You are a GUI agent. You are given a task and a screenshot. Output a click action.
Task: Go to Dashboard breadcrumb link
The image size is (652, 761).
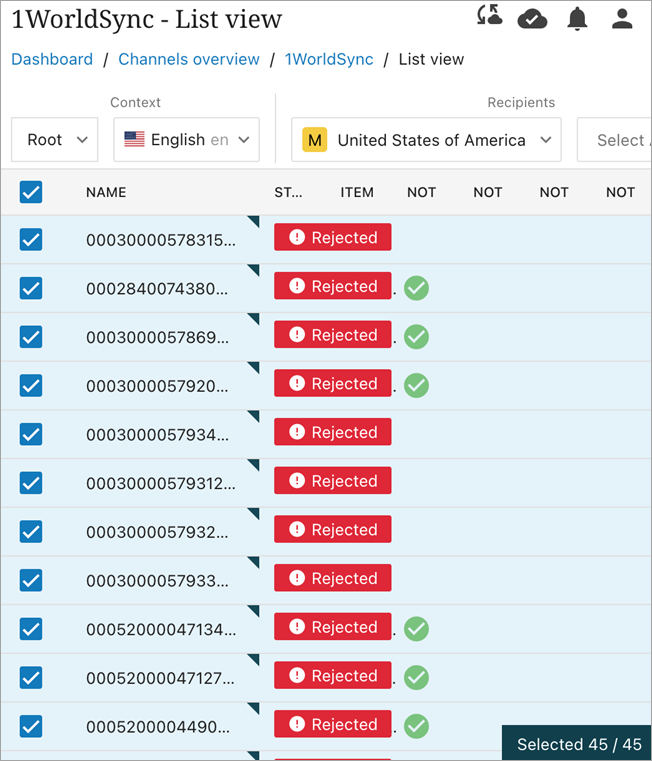[x=52, y=59]
